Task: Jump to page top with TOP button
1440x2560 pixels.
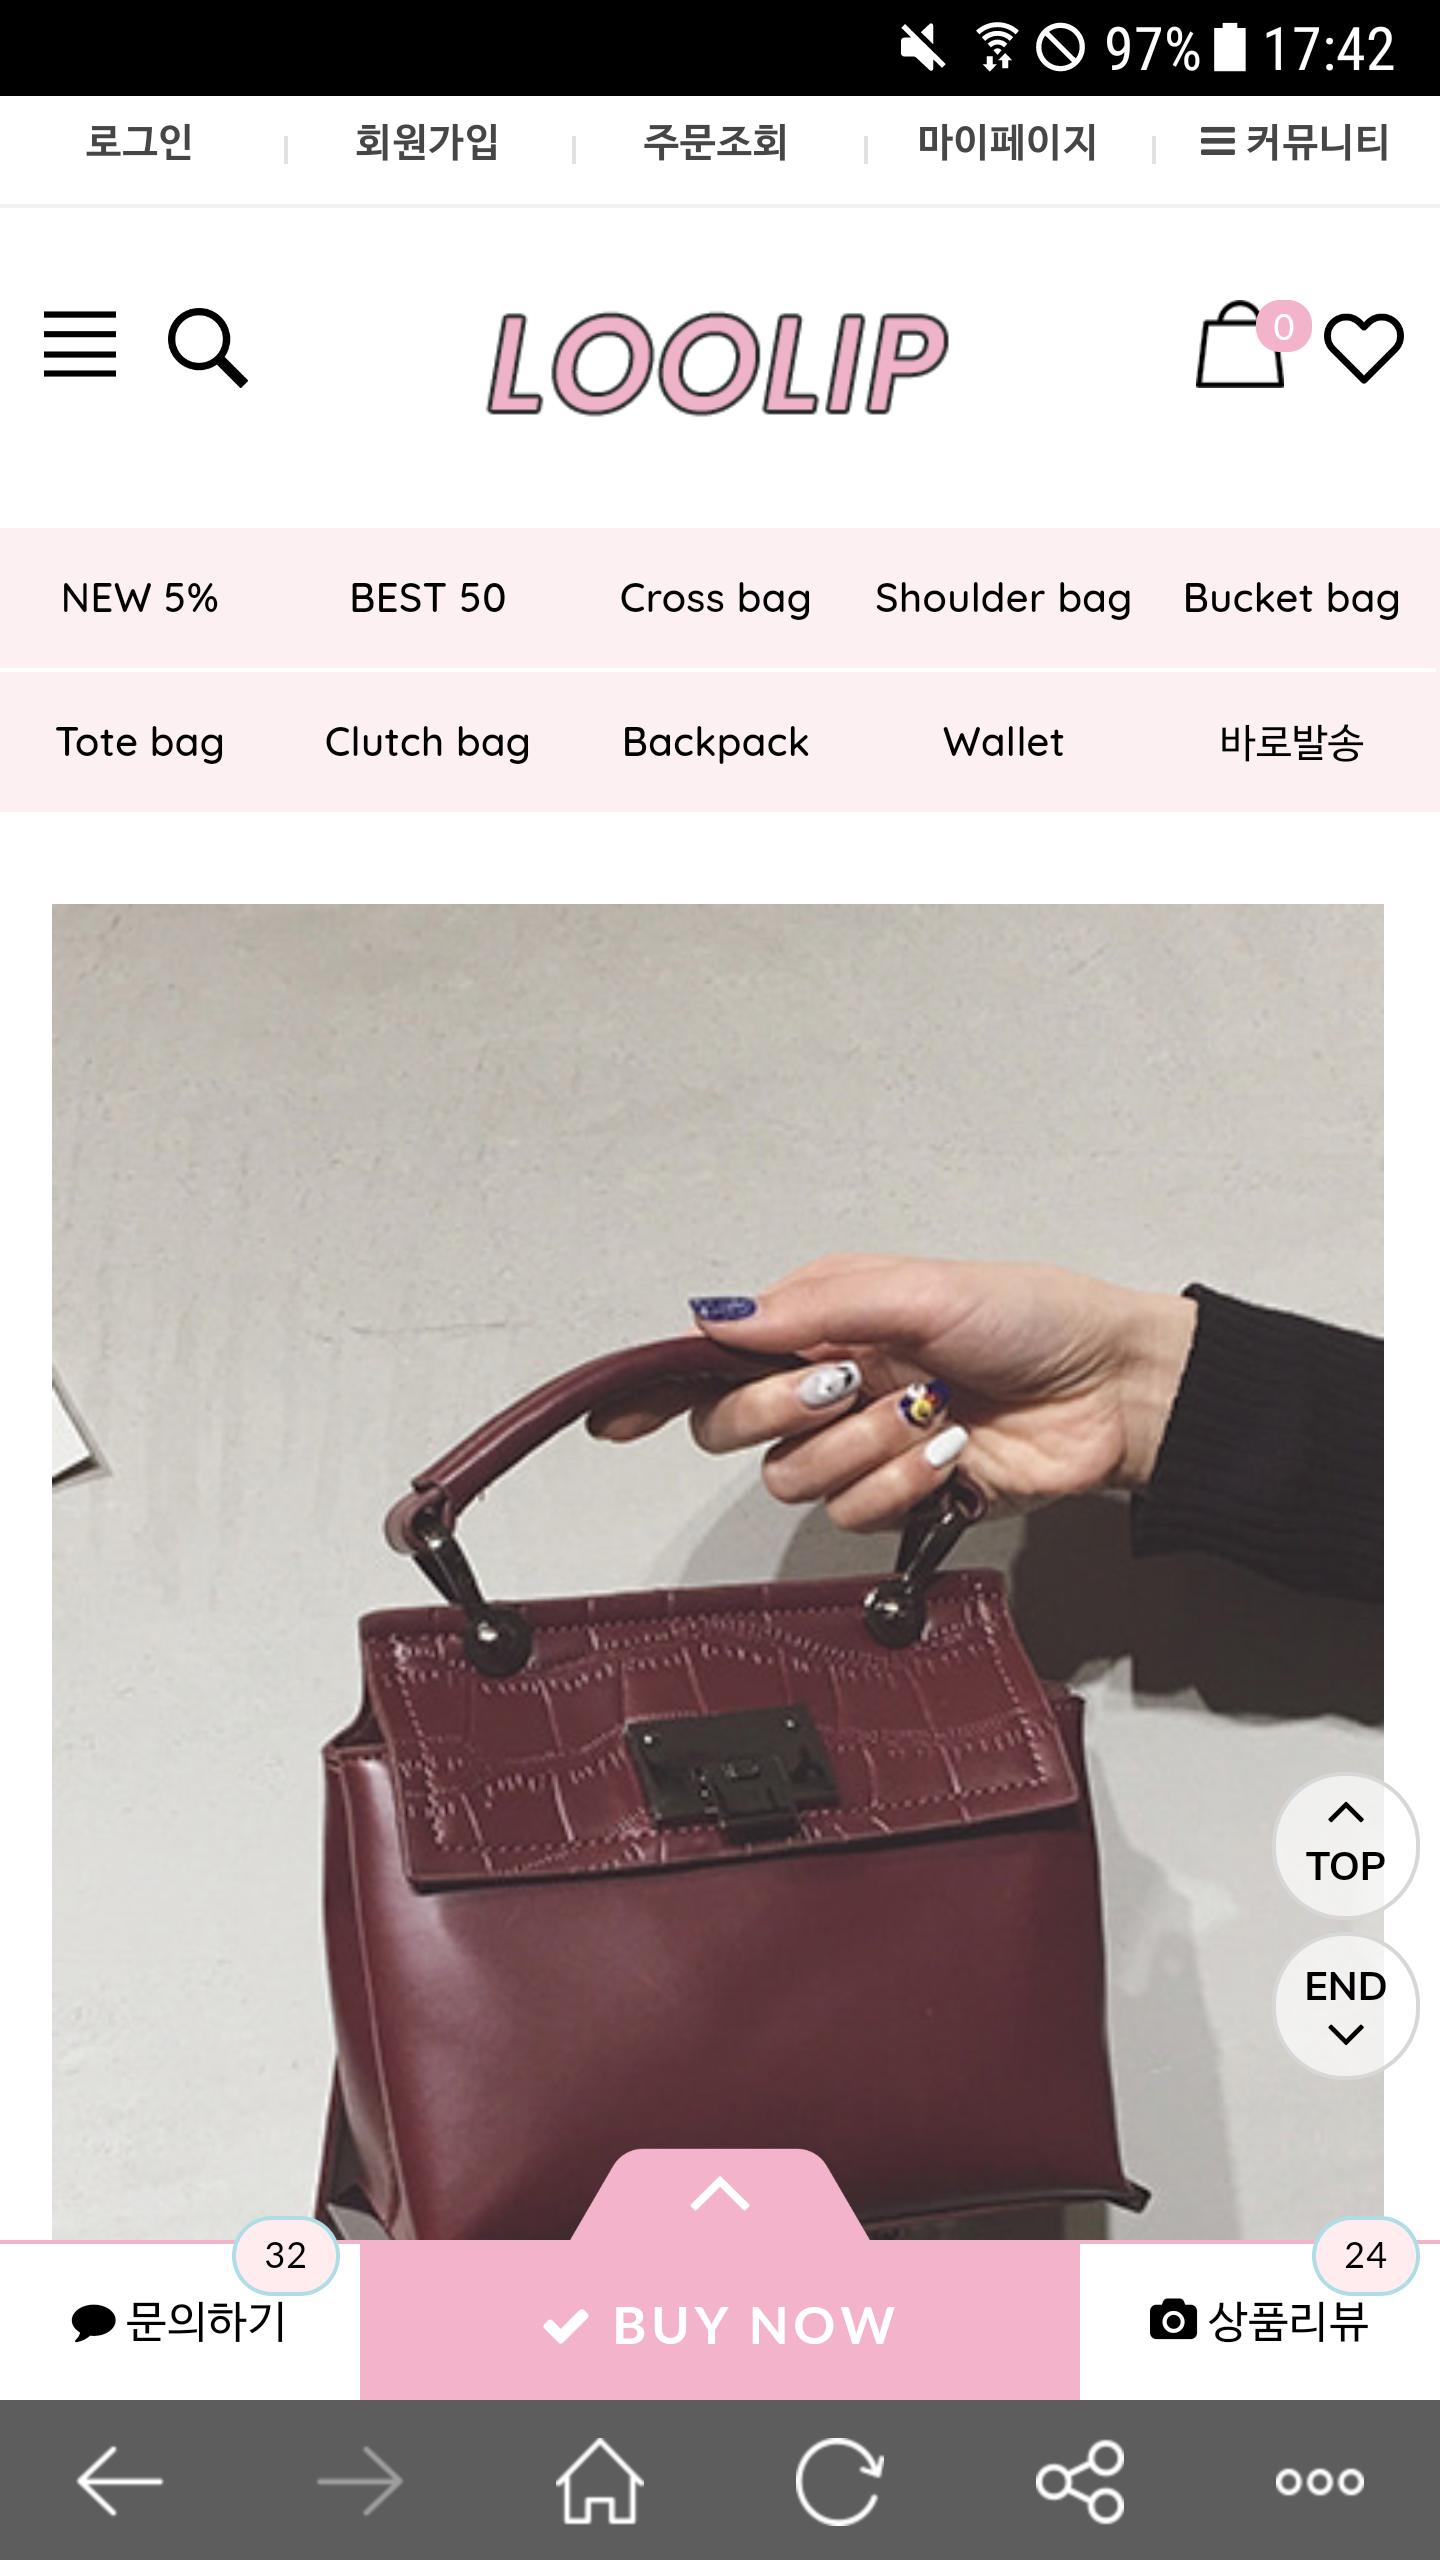Action: pos(1345,1845)
